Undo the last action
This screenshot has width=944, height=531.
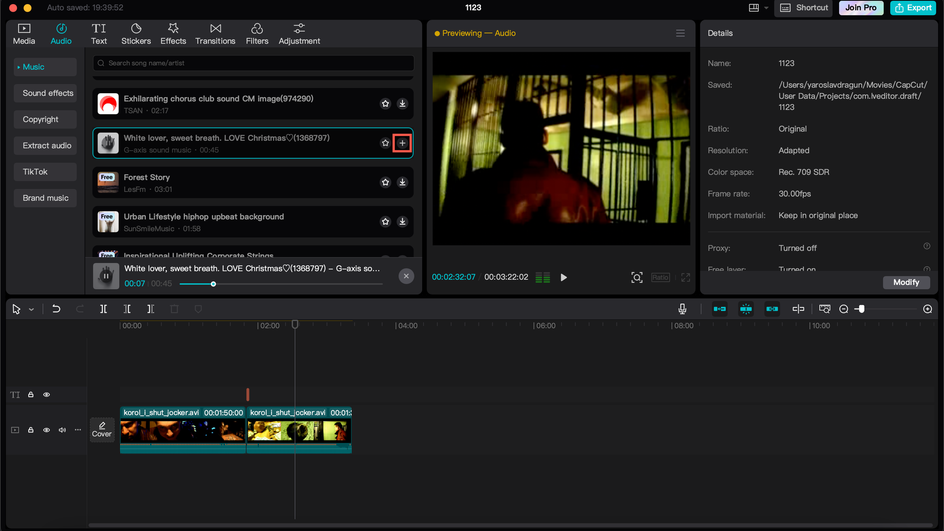coord(56,309)
